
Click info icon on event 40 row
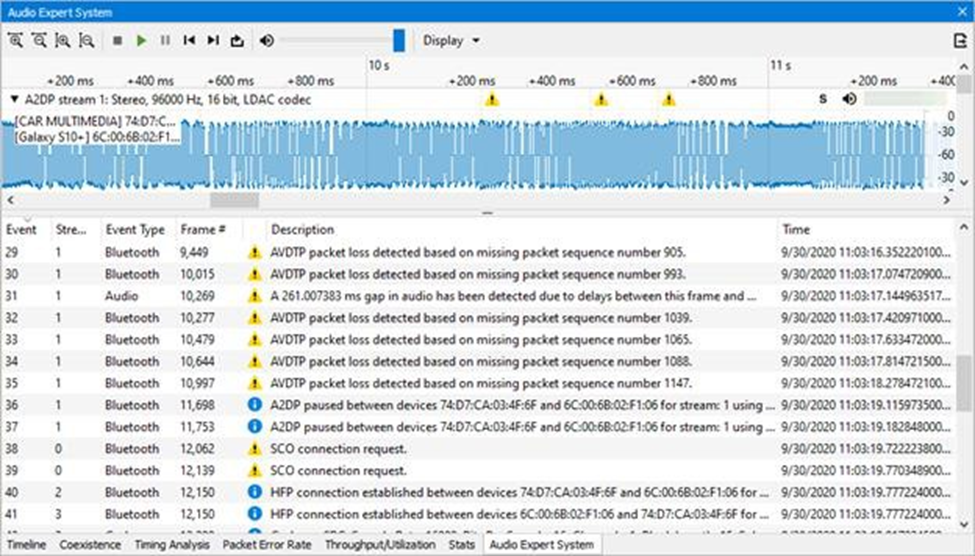pos(254,492)
